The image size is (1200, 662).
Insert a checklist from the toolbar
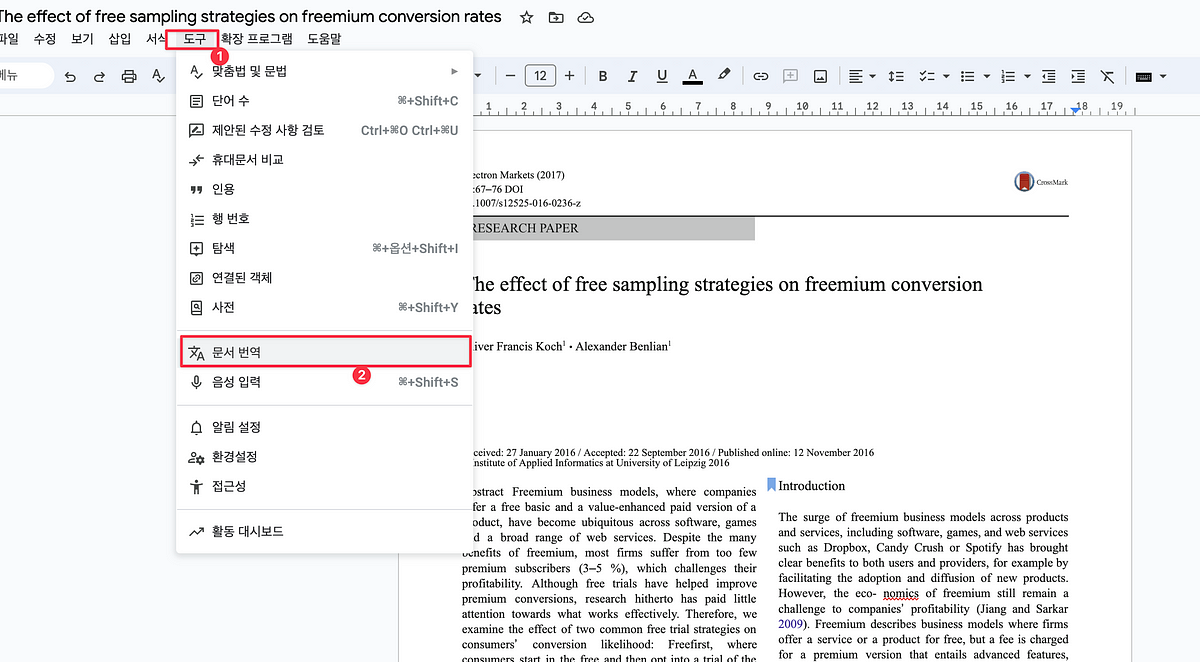(x=925, y=76)
